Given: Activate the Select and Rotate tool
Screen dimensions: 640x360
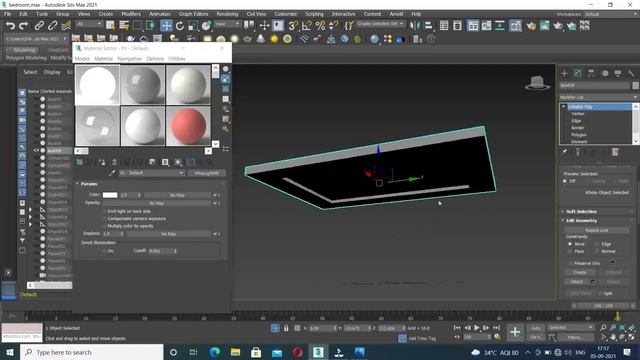Looking at the screenshot, I should pos(180,26).
